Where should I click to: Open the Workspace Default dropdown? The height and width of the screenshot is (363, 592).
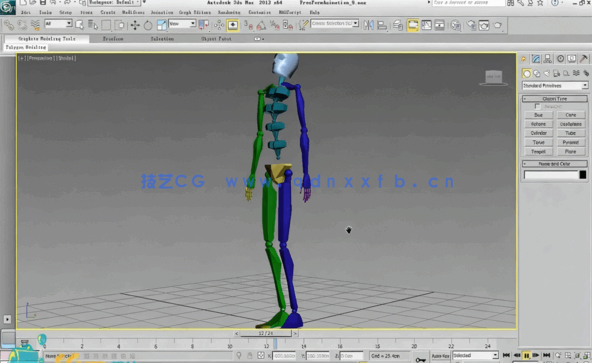coord(114,3)
